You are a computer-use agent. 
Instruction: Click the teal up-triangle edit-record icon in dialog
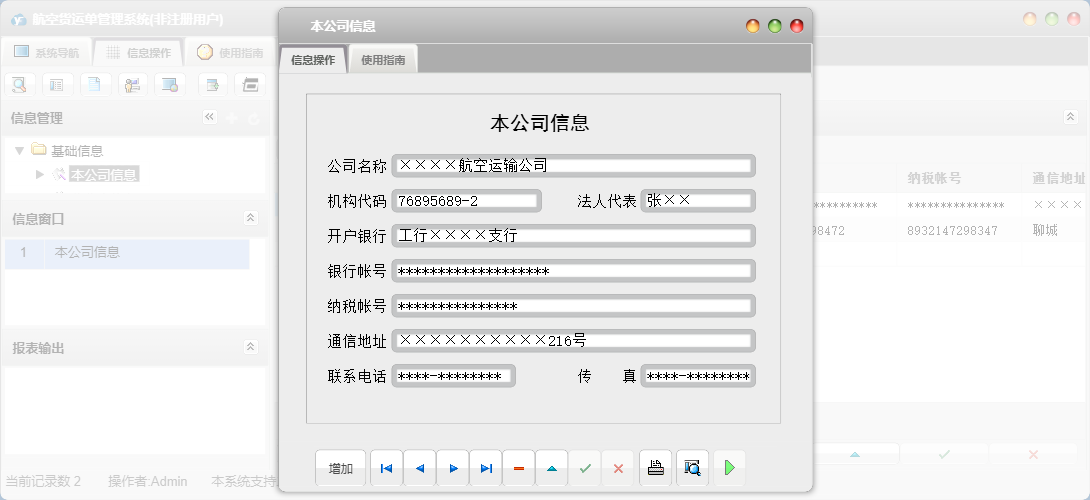[552, 469]
